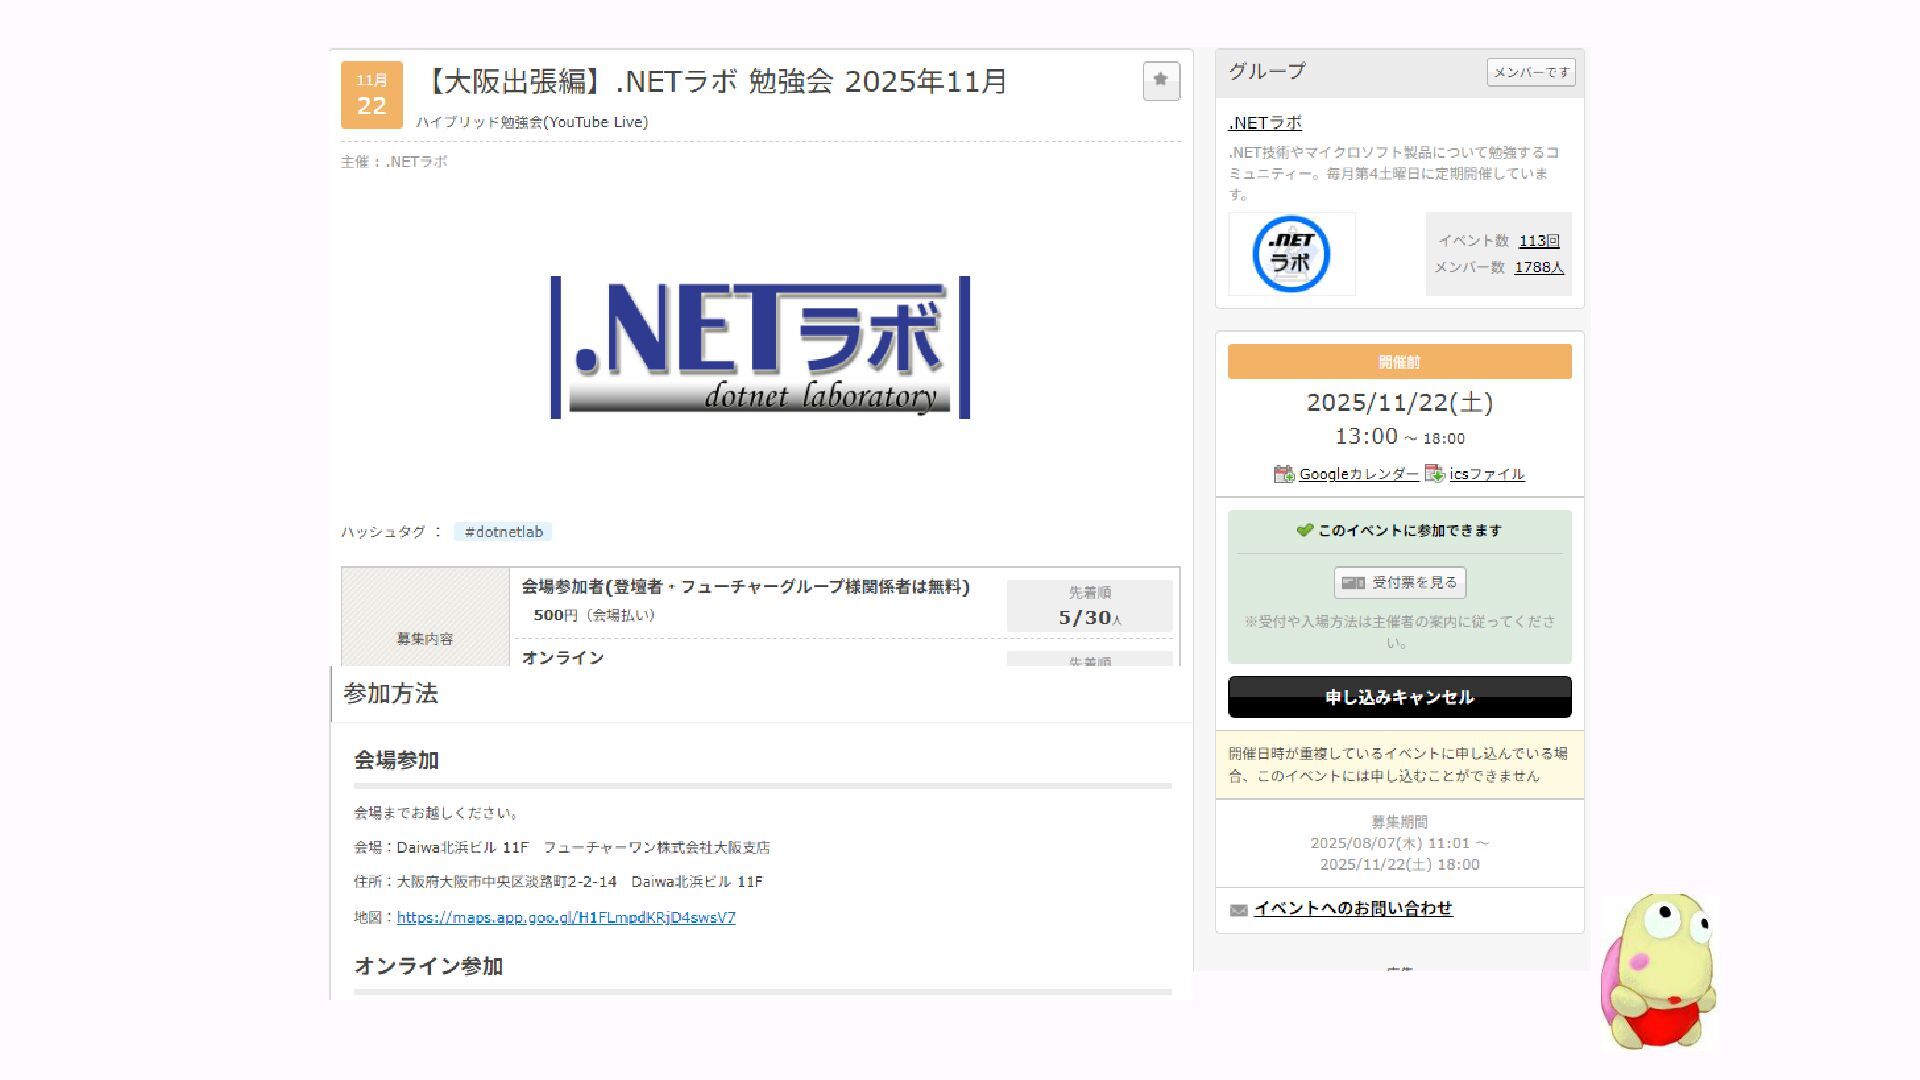Click the グループ panel header

point(1400,72)
